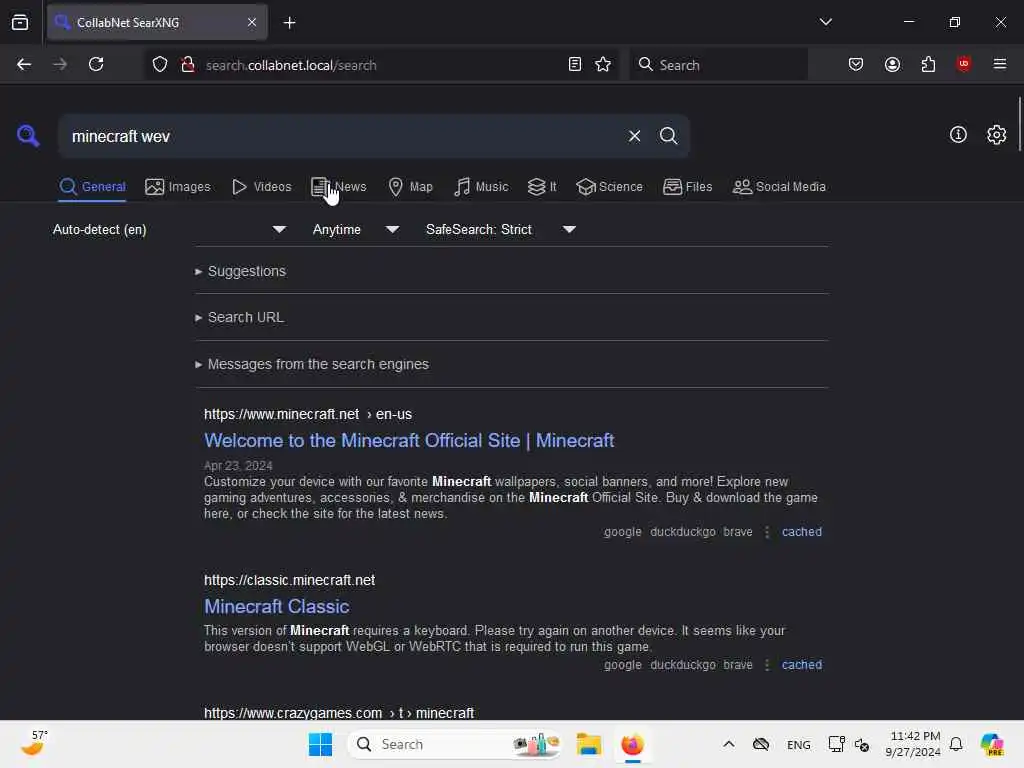The height and width of the screenshot is (768, 1024).
Task: Click the Firefox toolbar Search box
Action: [x=718, y=65]
